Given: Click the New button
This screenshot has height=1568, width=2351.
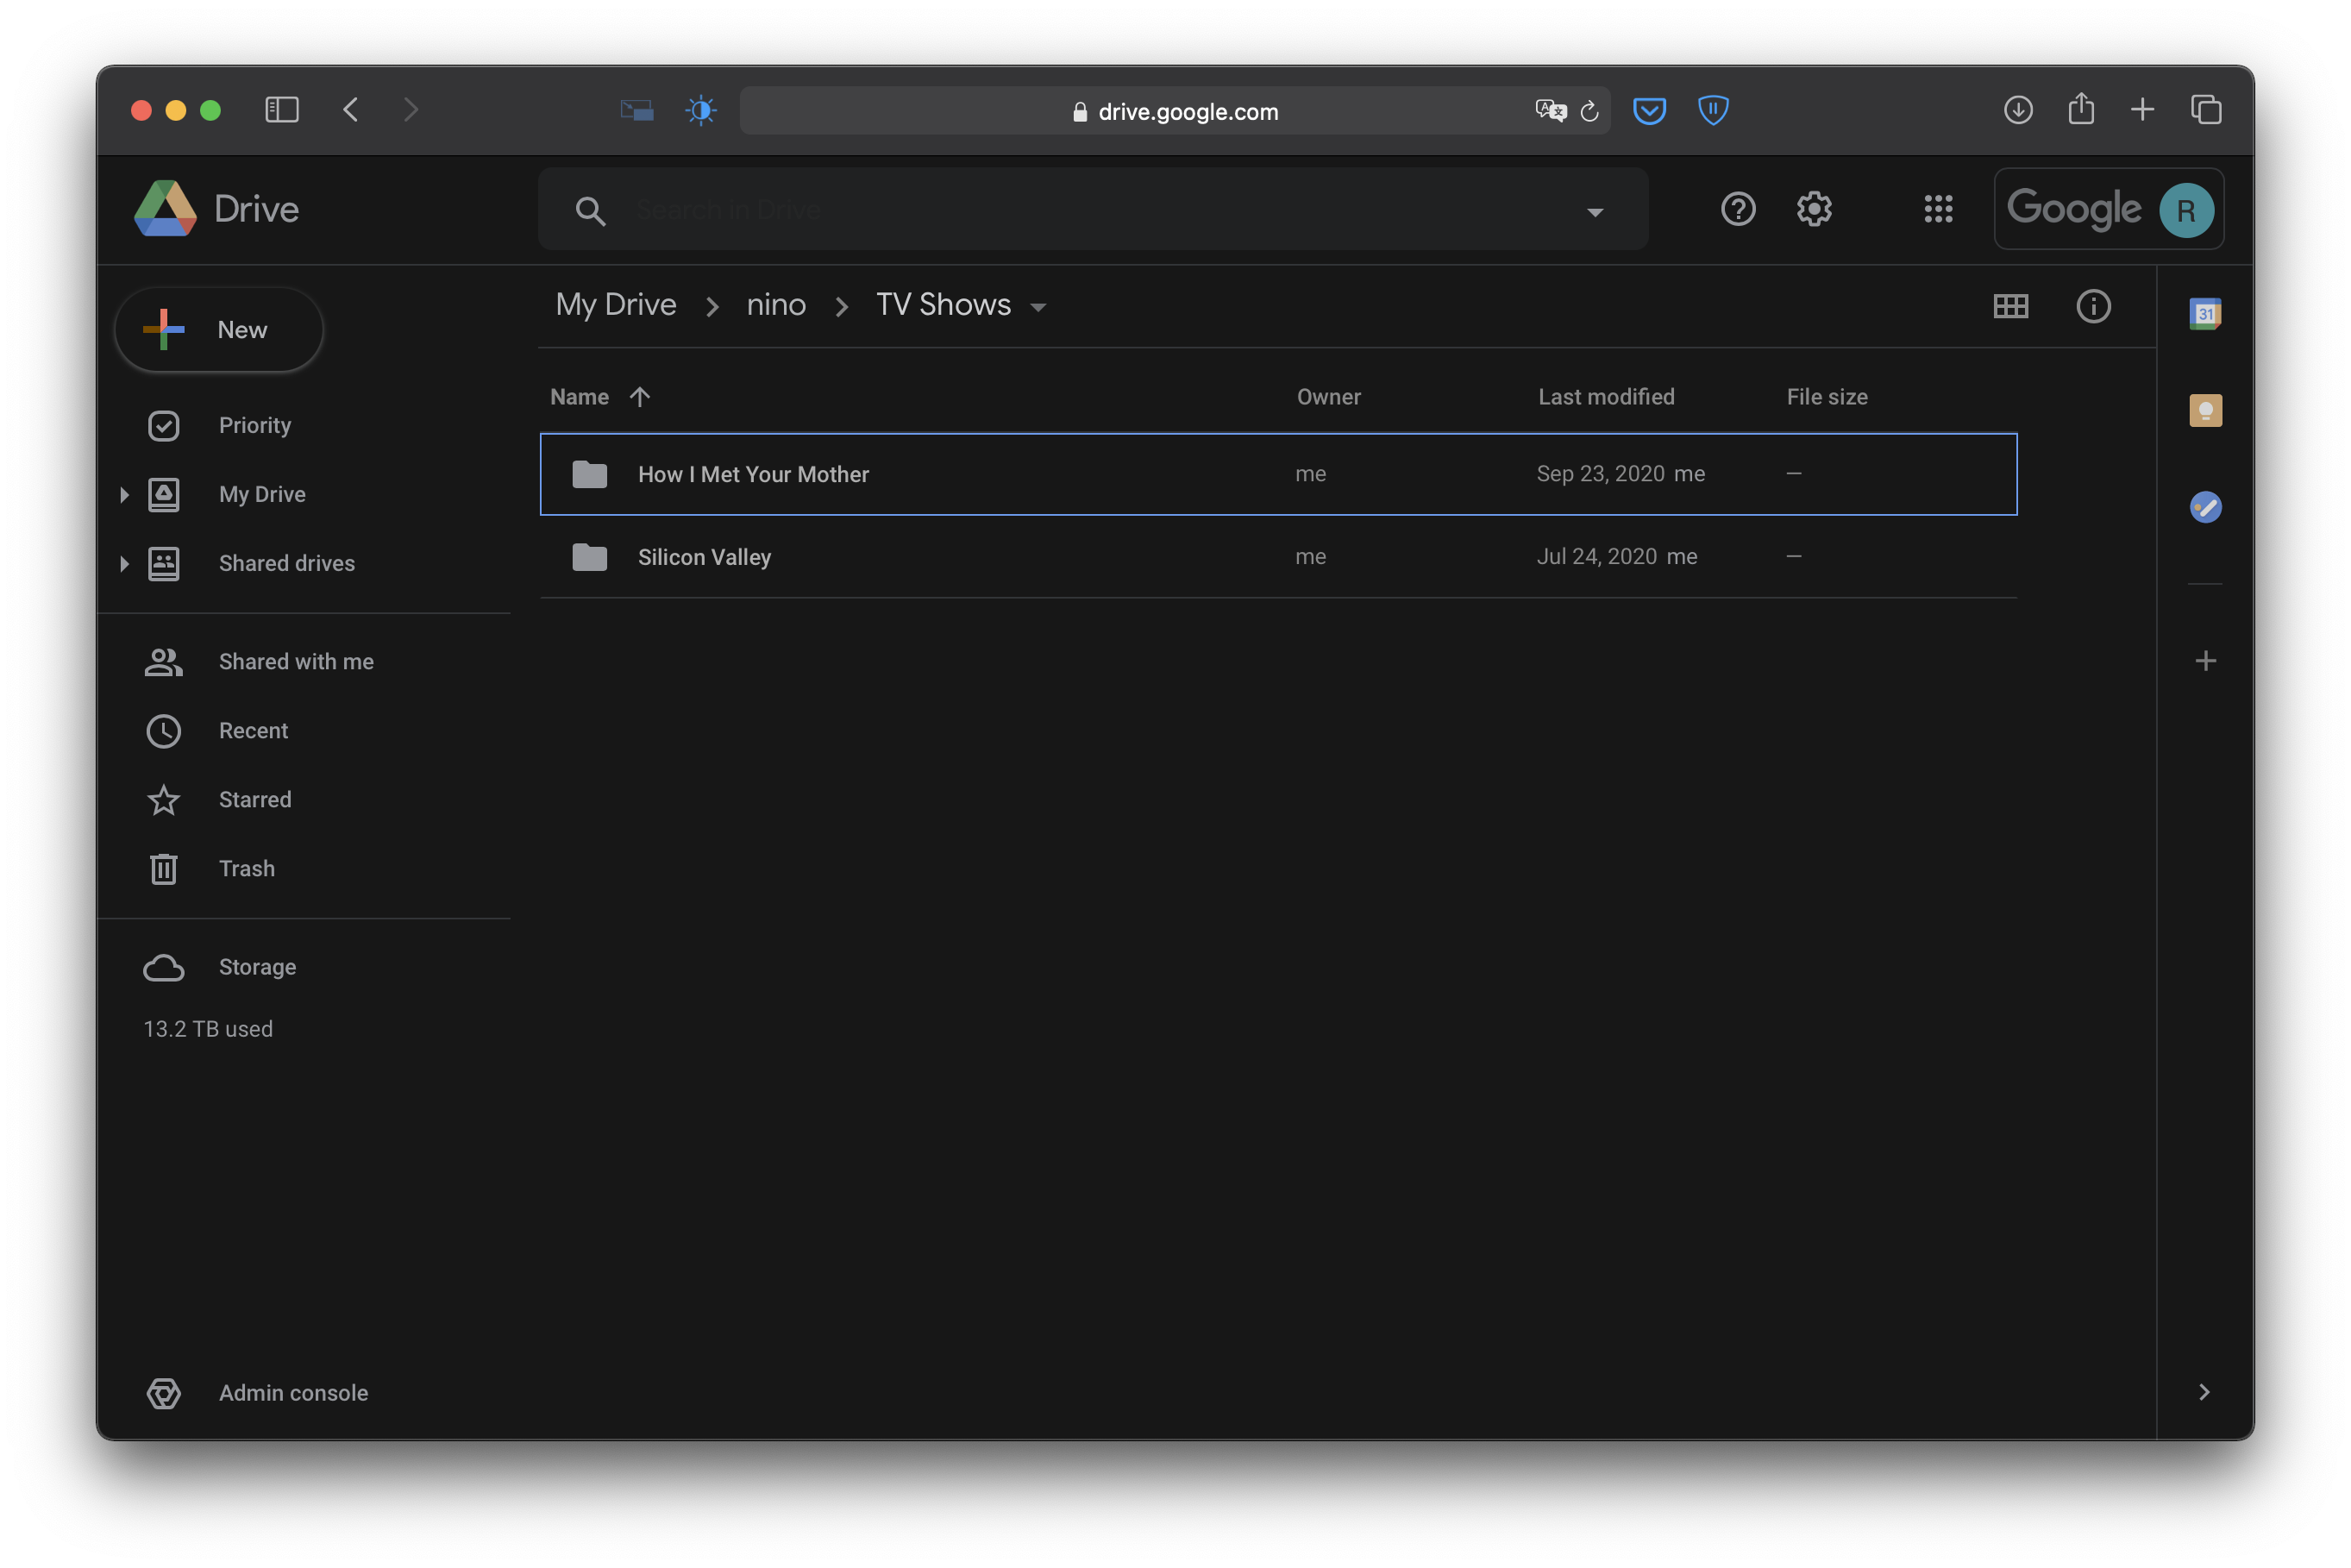Looking at the screenshot, I should [x=219, y=330].
